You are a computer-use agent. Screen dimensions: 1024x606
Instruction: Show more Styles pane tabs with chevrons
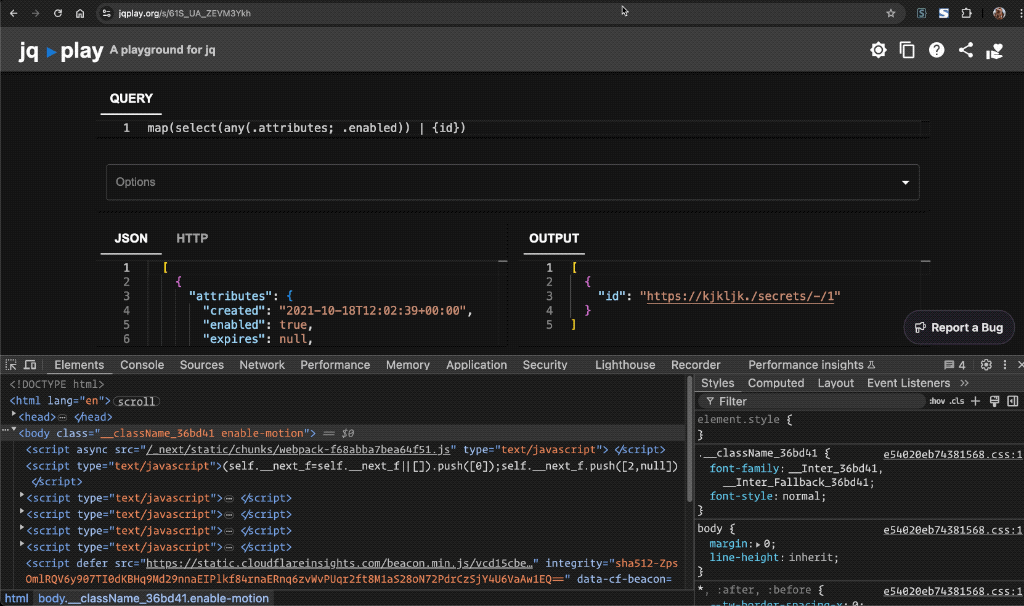tap(965, 383)
